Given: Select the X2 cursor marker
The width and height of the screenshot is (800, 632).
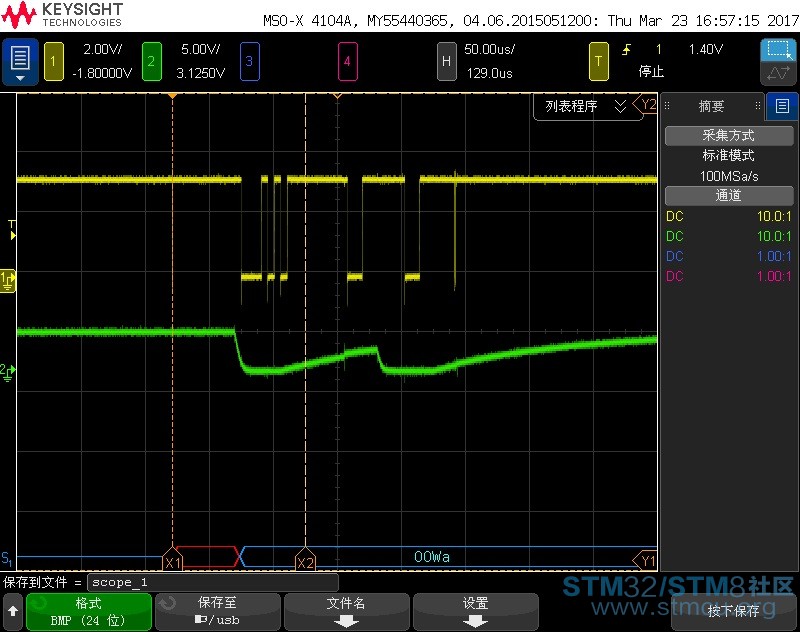Looking at the screenshot, I should [305, 559].
